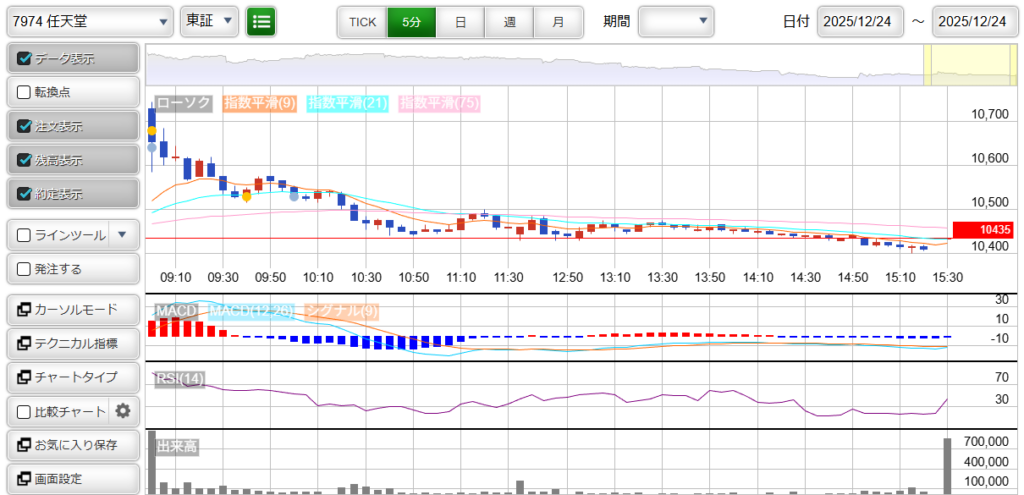Open the 期間 period dropdown
This screenshot has width=1024, height=495.
[x=676, y=21]
